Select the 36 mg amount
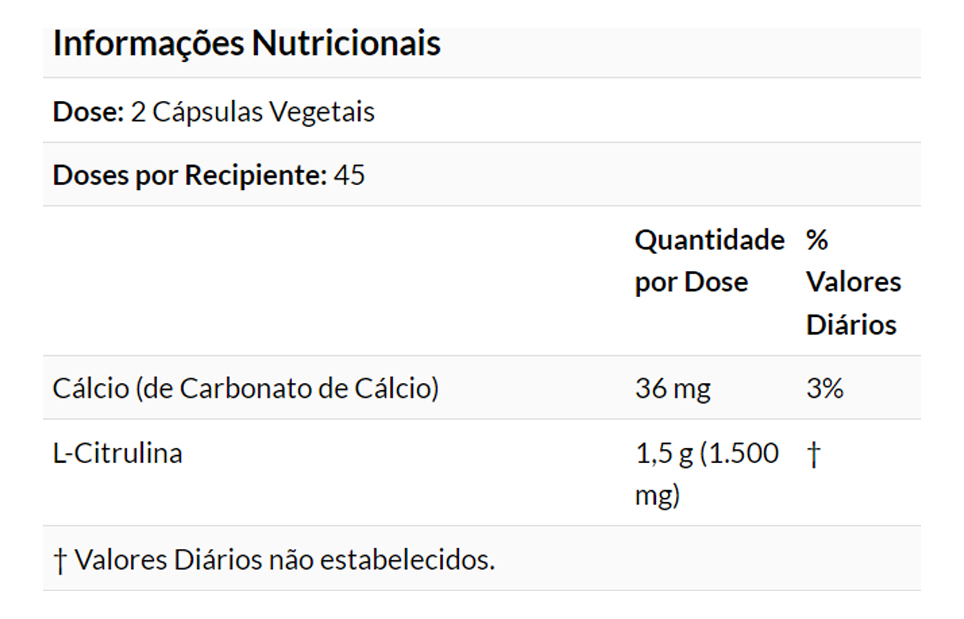This screenshot has height=619, width=964. [x=672, y=389]
